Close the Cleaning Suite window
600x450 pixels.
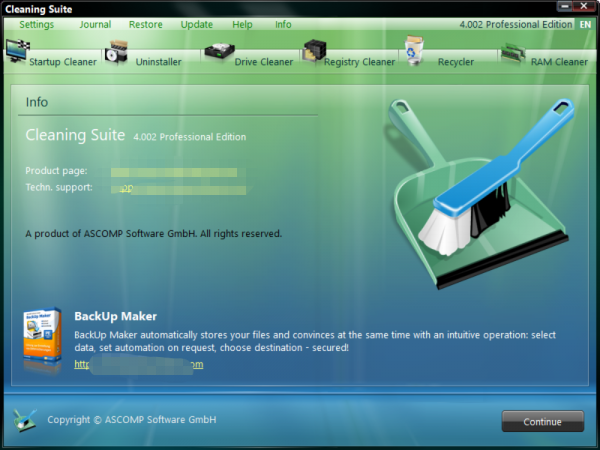(584, 6)
